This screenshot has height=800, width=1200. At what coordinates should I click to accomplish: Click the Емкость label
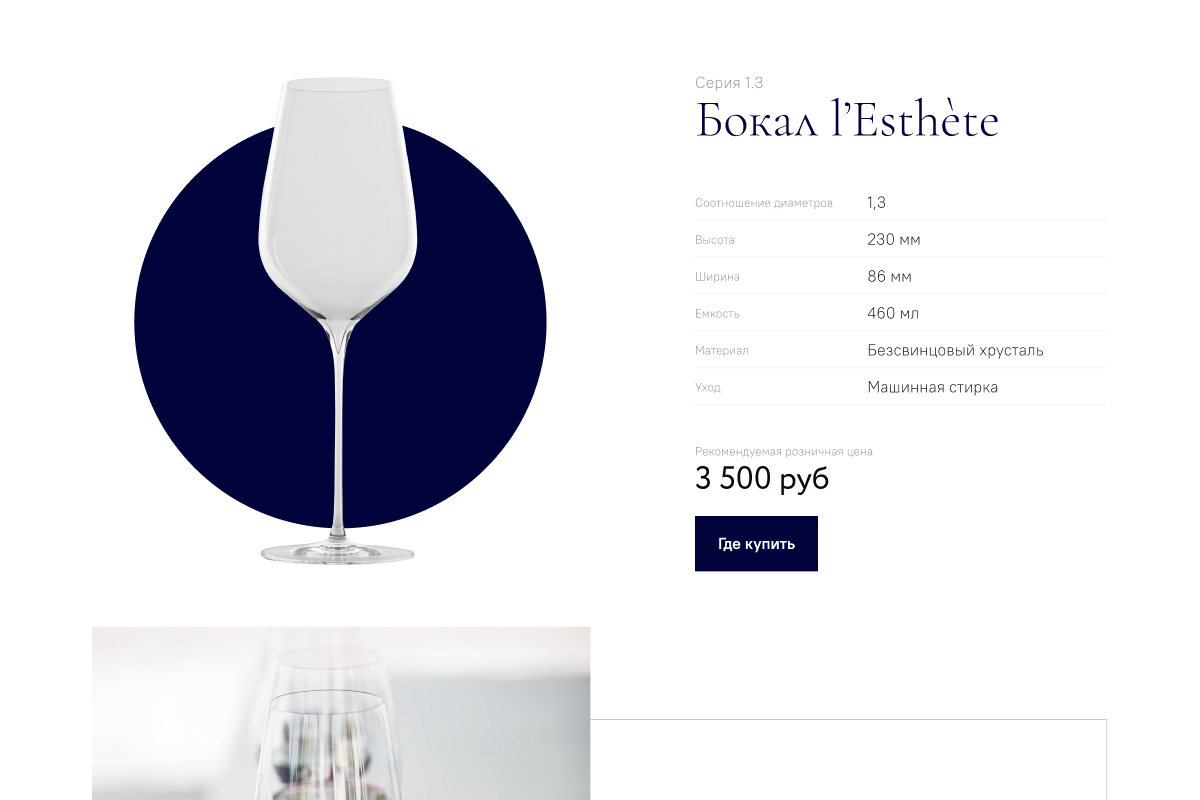tap(717, 314)
